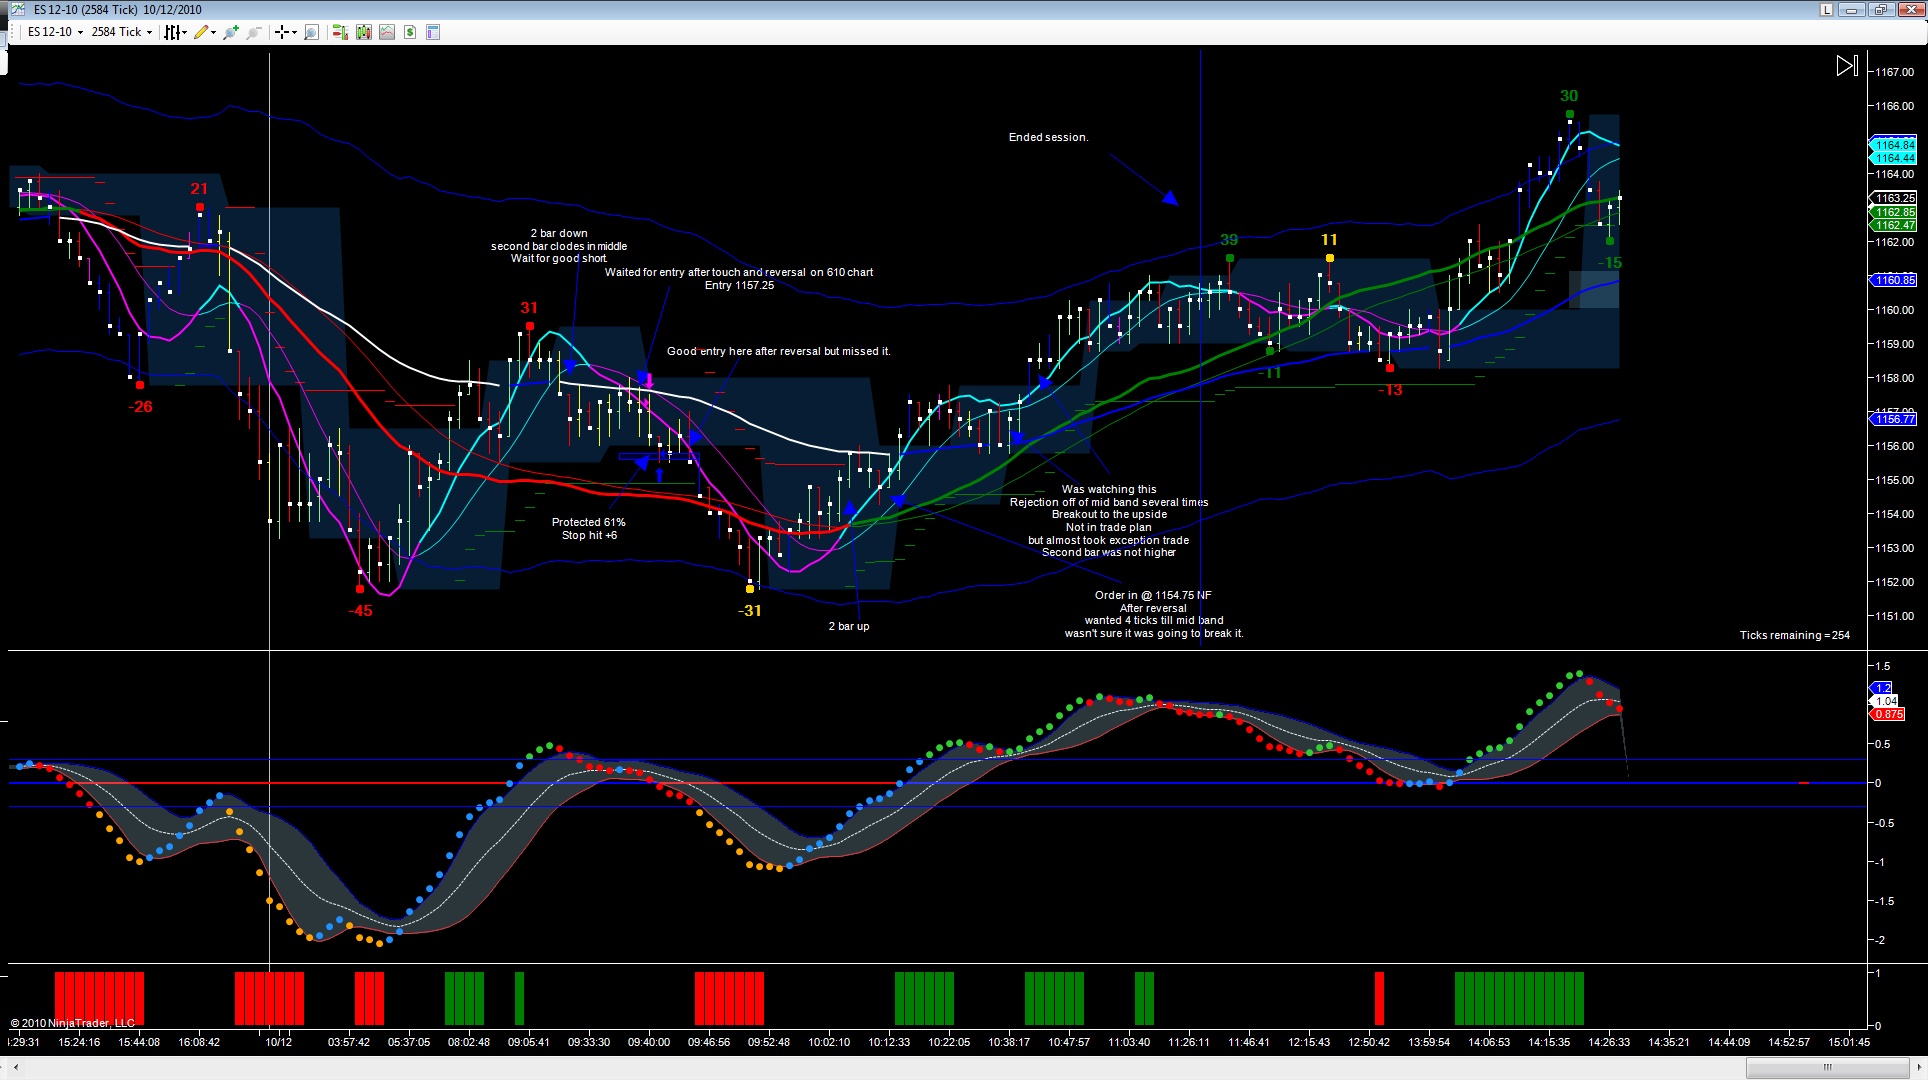Click the white 1163.25 price marker
This screenshot has height=1080, width=1928.
click(x=1893, y=199)
